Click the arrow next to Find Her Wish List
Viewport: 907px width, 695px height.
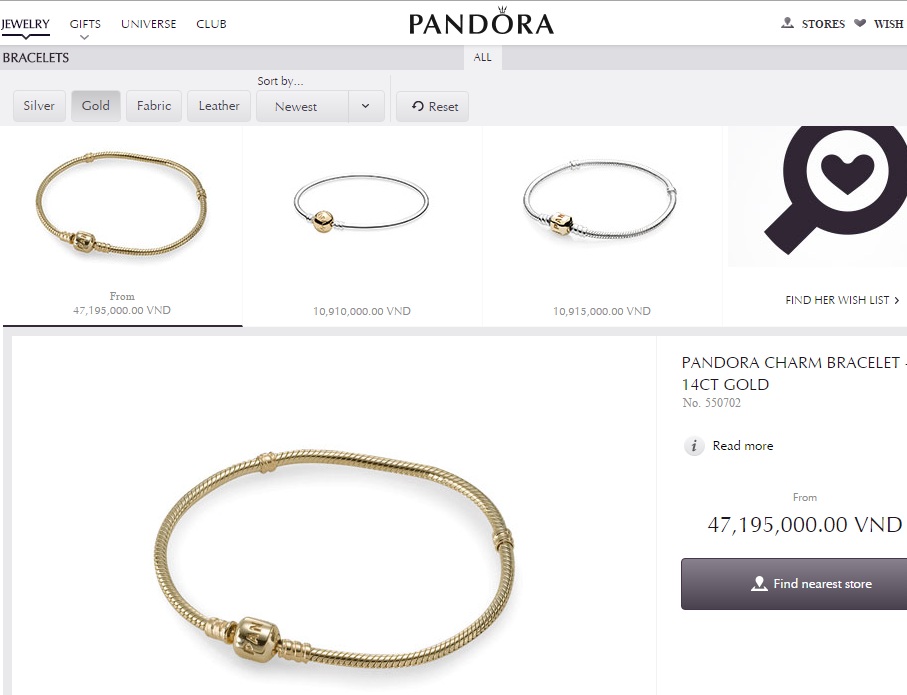point(897,300)
